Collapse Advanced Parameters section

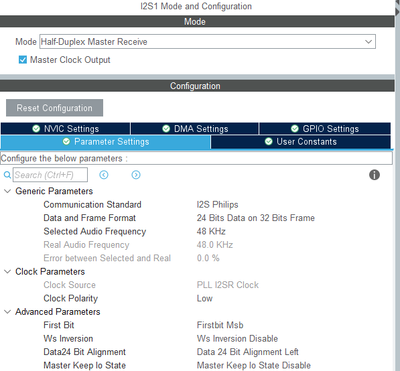click(x=7, y=312)
